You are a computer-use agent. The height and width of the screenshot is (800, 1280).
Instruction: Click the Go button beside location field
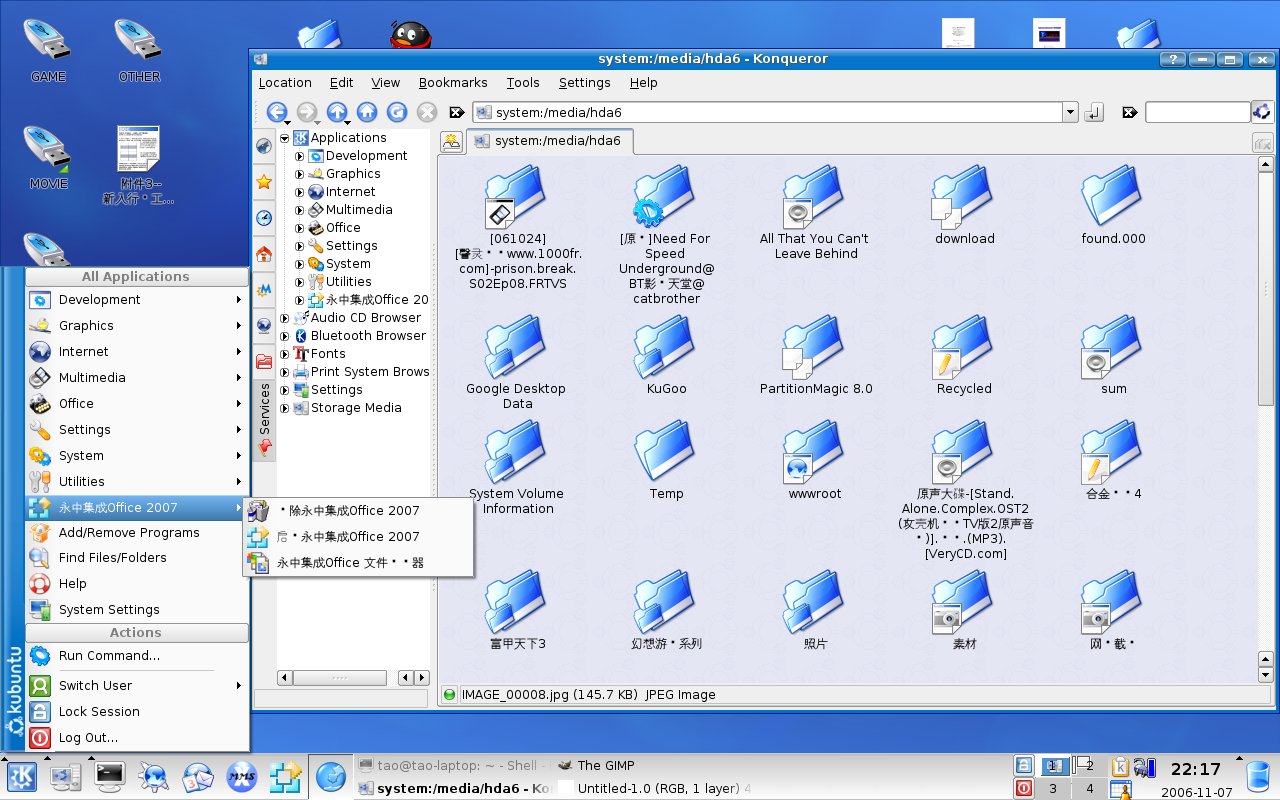point(1094,112)
